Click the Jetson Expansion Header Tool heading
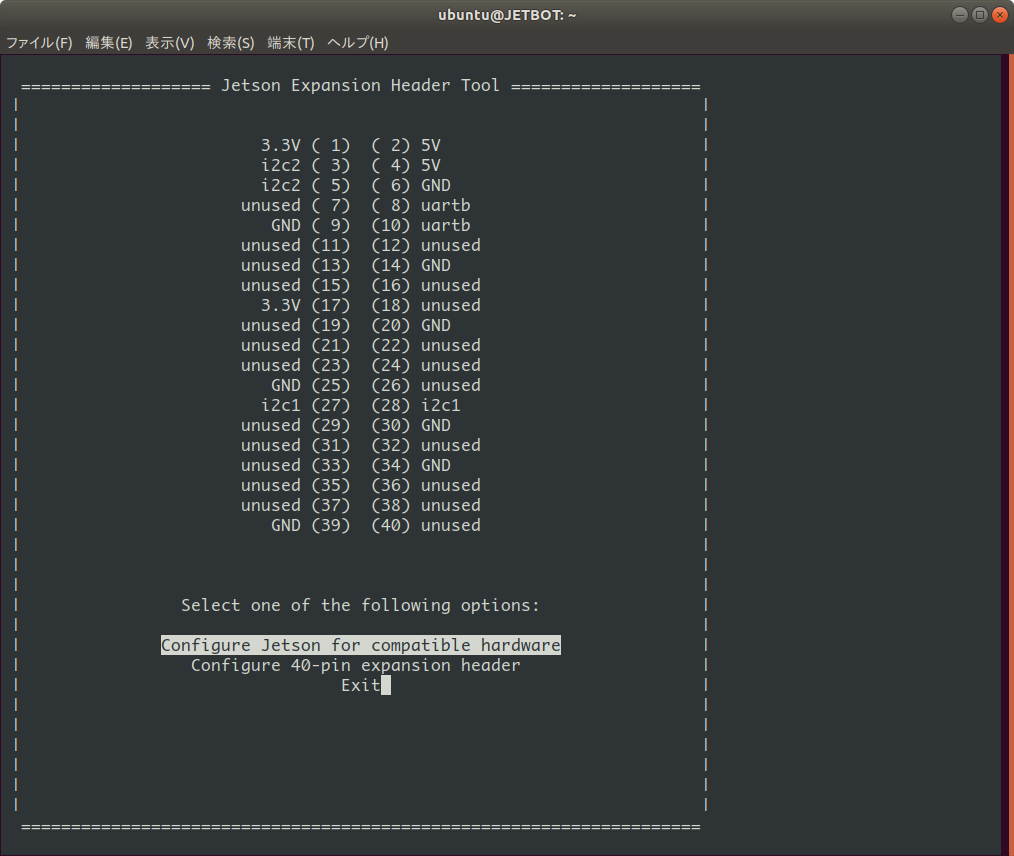This screenshot has height=856, width=1014. point(360,85)
